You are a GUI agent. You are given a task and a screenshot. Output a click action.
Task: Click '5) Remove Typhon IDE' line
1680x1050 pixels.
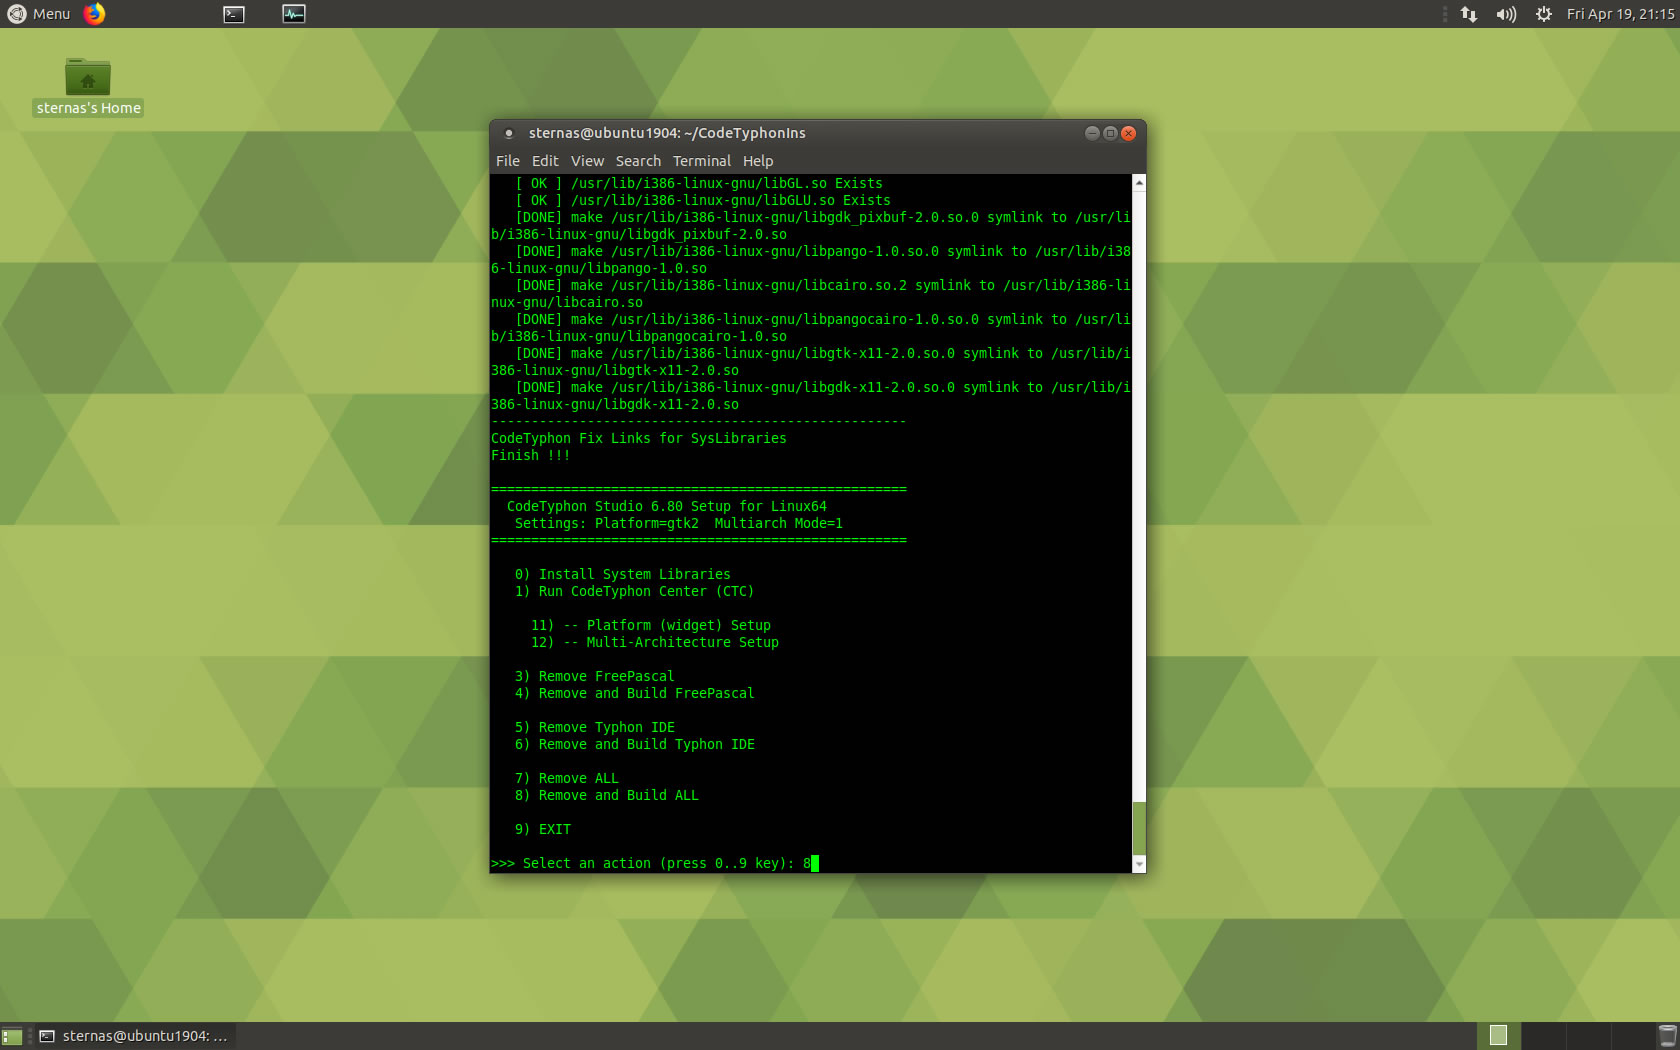tap(595, 728)
